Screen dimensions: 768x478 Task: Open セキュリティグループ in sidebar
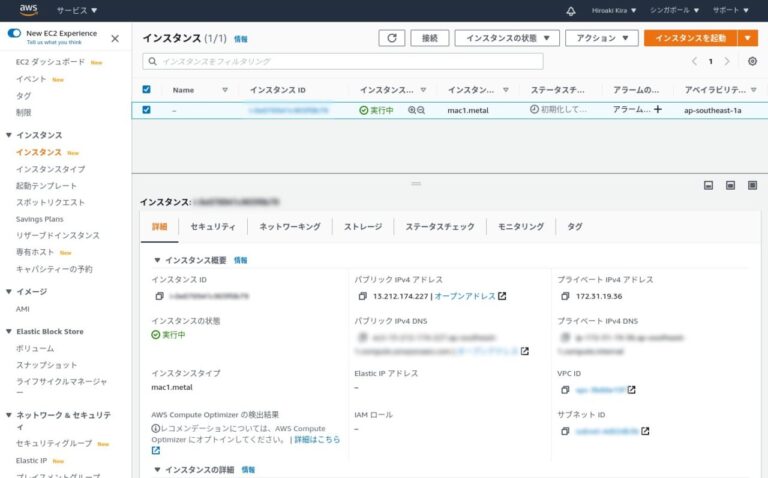tap(54, 443)
